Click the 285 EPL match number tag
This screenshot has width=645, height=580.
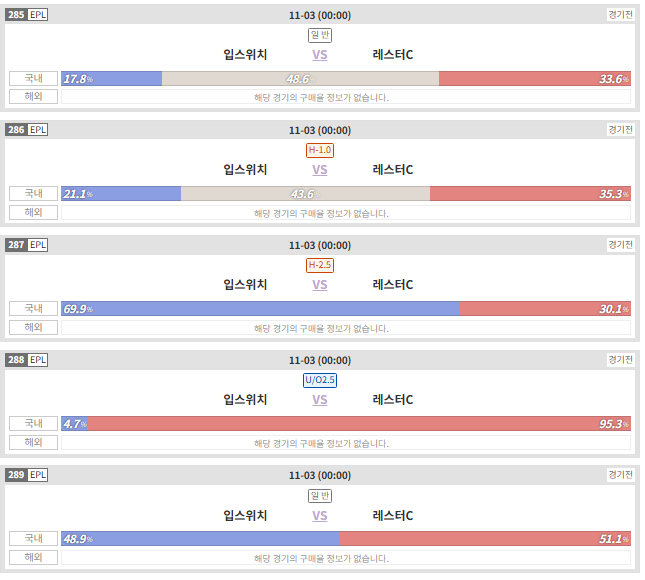click(x=27, y=15)
